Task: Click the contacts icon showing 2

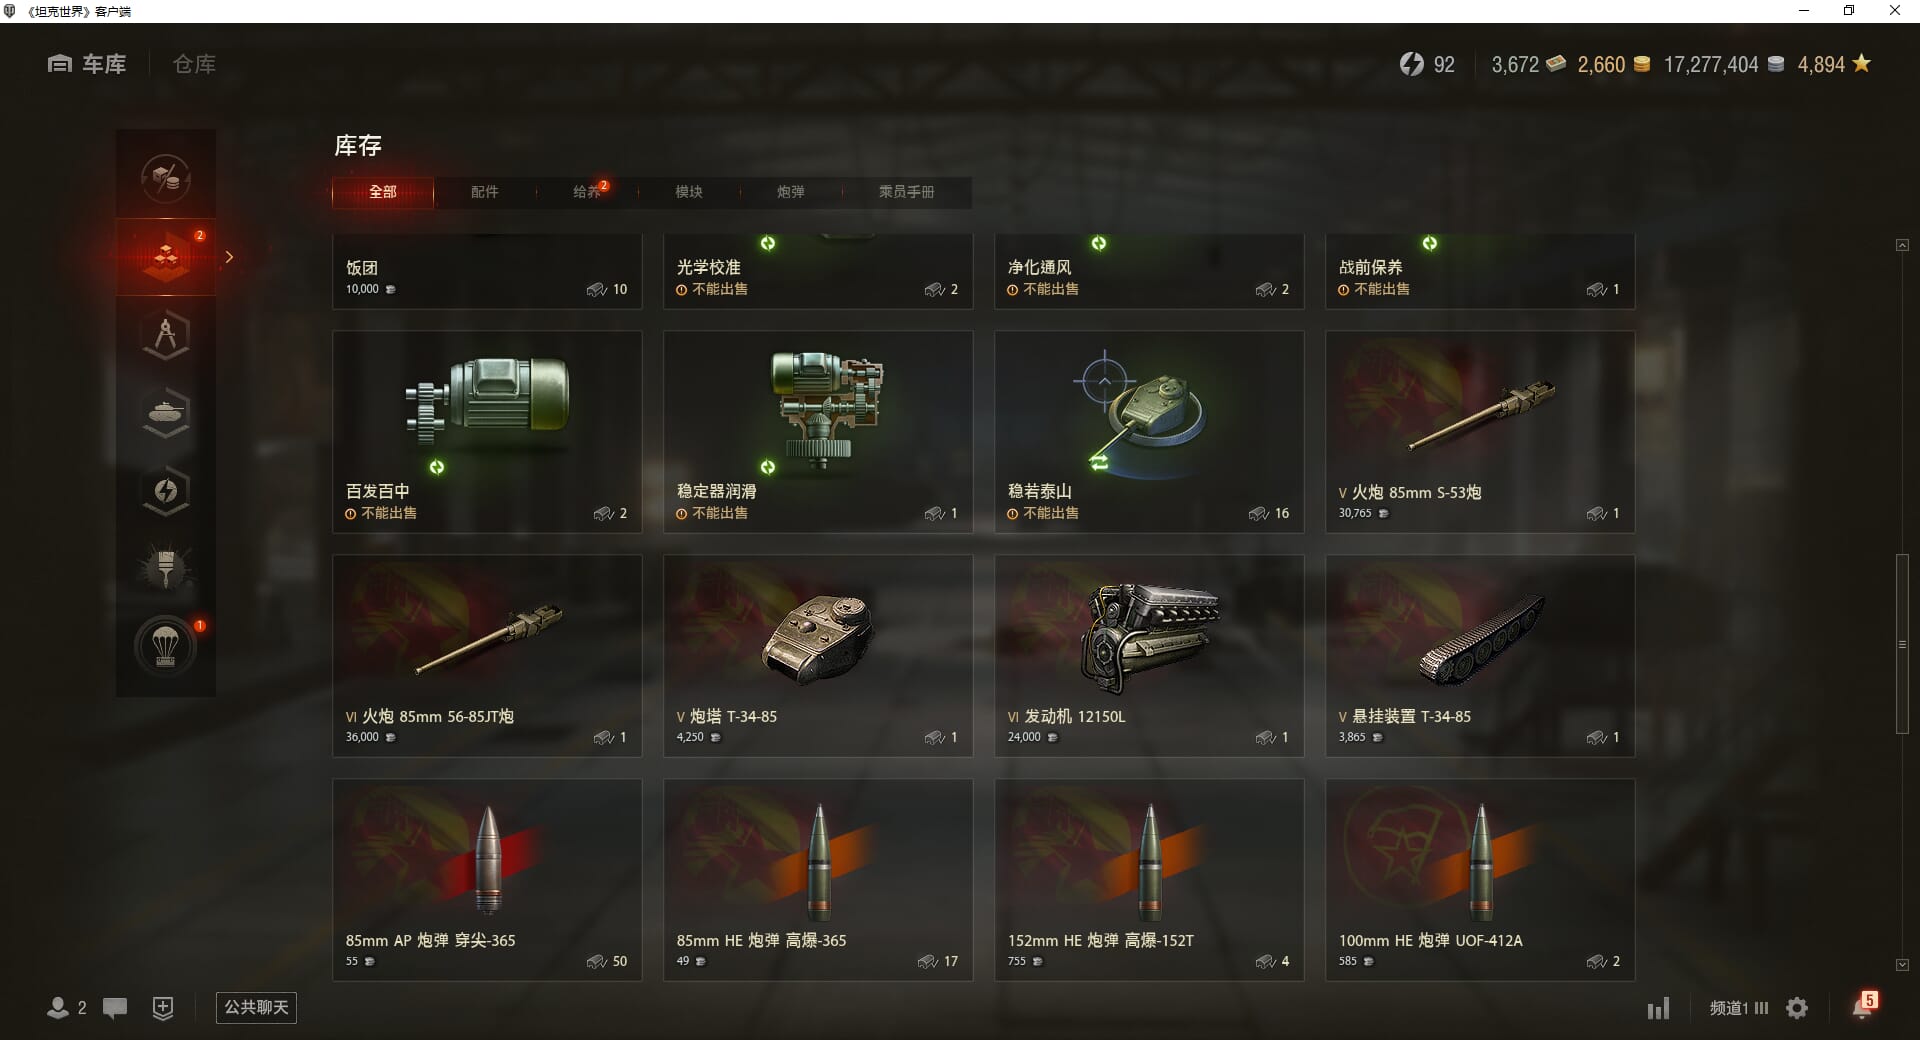Action: click(x=67, y=1008)
